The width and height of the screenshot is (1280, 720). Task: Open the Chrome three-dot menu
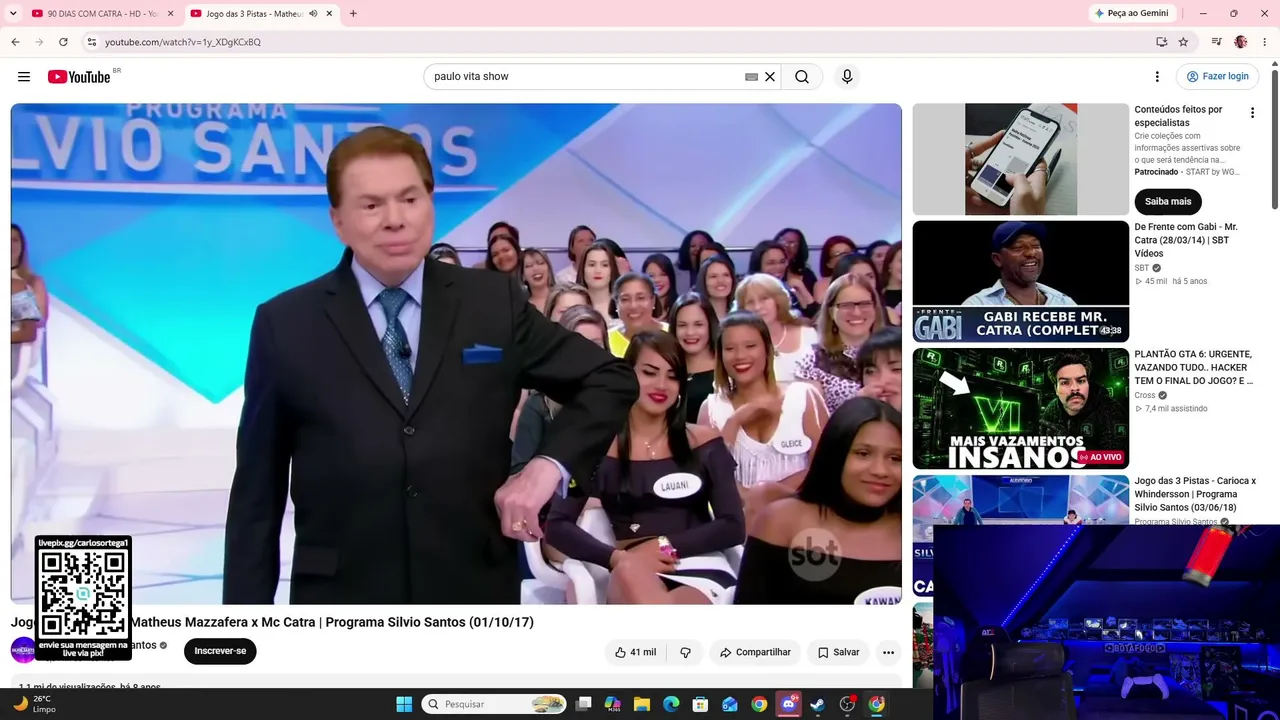coord(1264,42)
